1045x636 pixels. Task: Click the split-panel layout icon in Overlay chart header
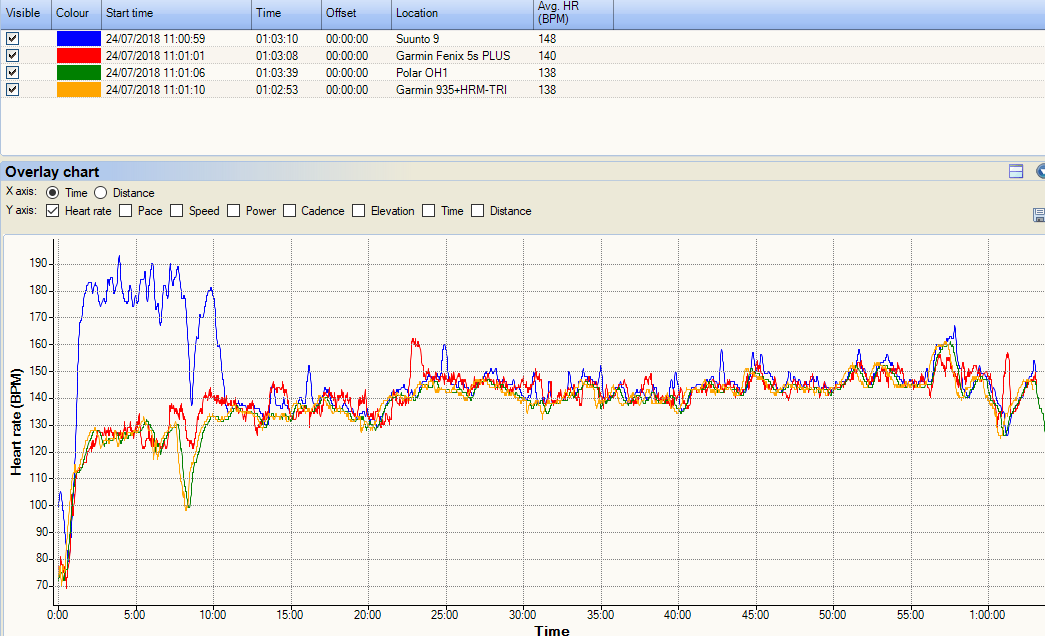[x=1016, y=171]
